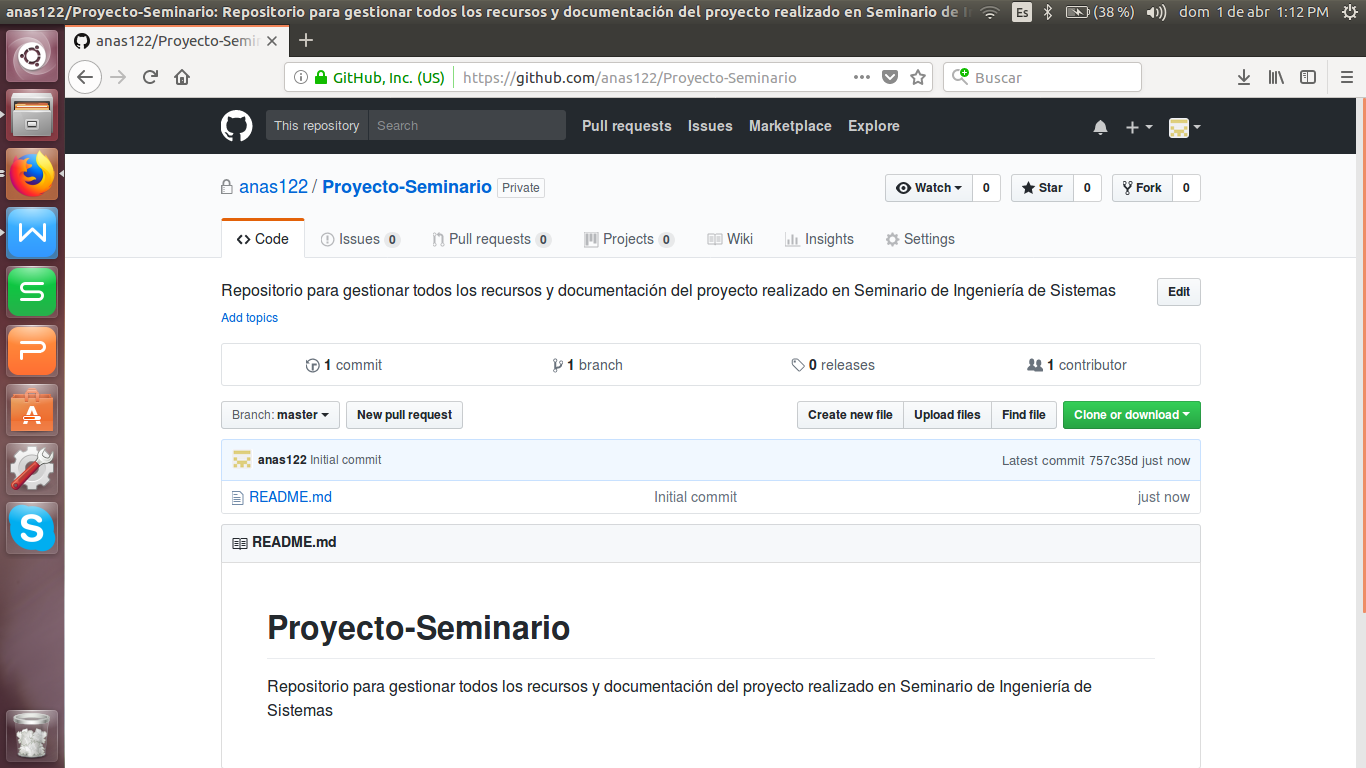Viewport: 1366px width, 768px height.
Task: Open the Insights tab
Action: 819,239
